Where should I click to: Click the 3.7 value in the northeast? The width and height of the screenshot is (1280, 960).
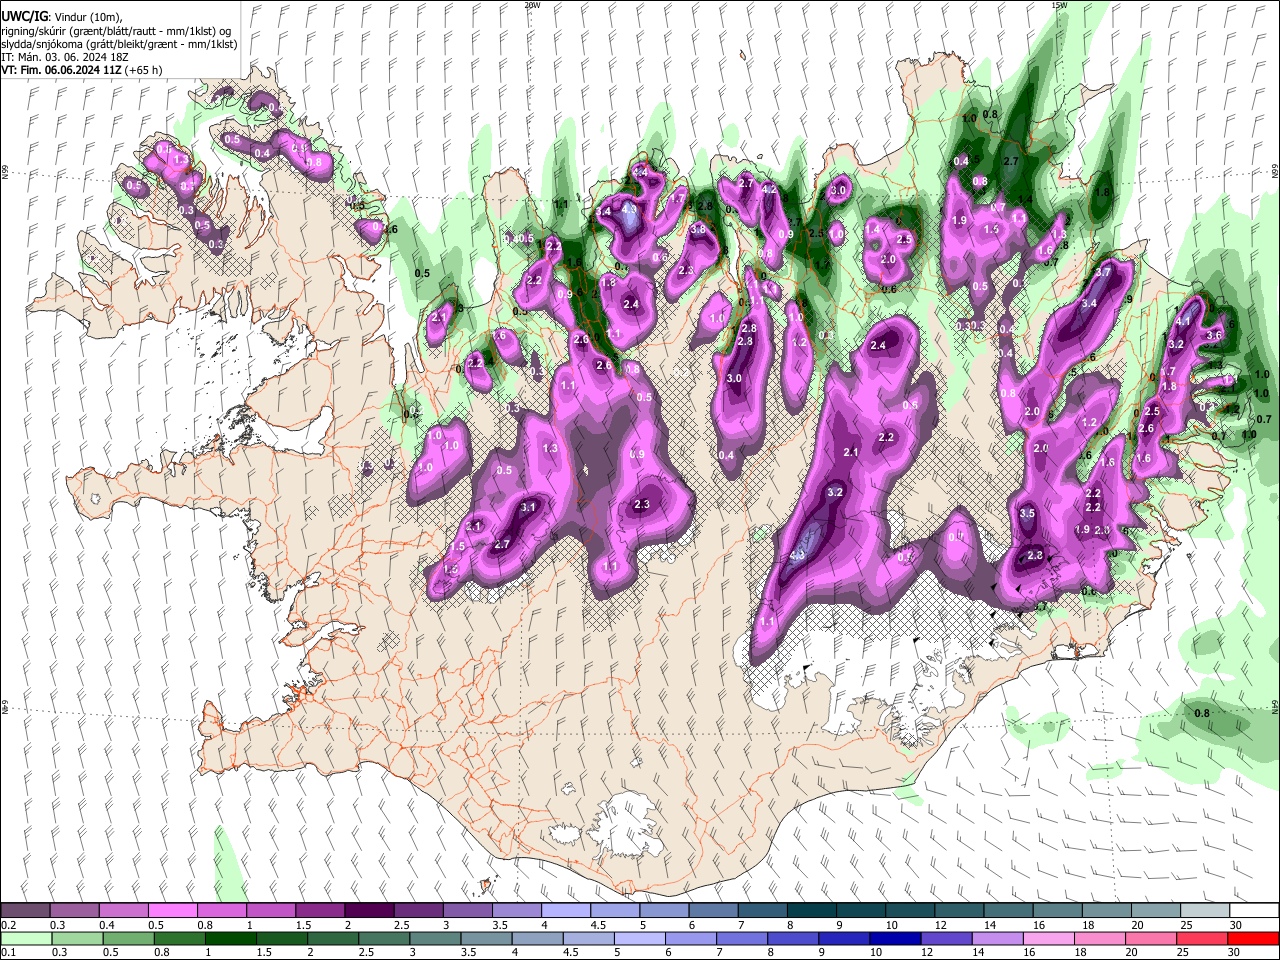click(x=1104, y=272)
